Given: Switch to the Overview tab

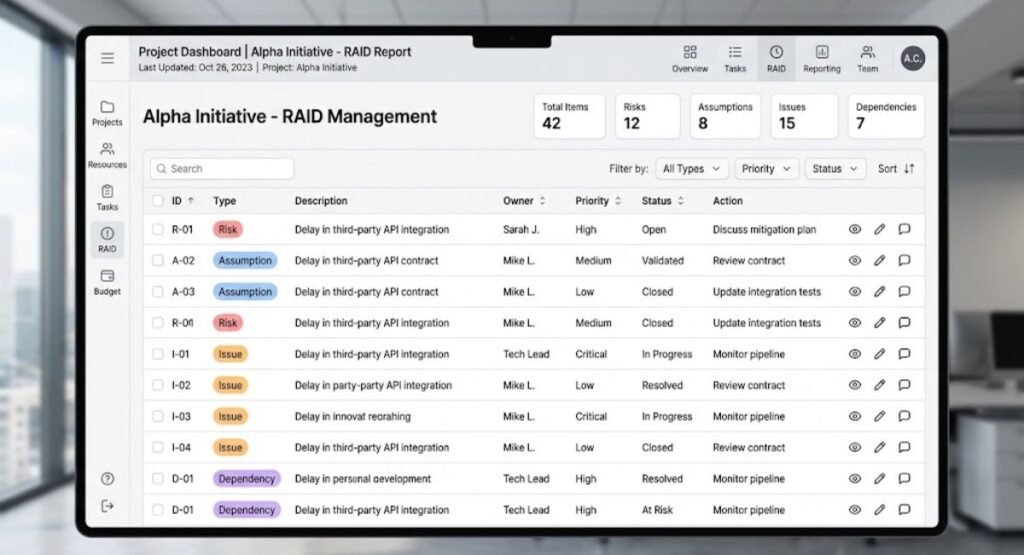Looking at the screenshot, I should (x=690, y=59).
